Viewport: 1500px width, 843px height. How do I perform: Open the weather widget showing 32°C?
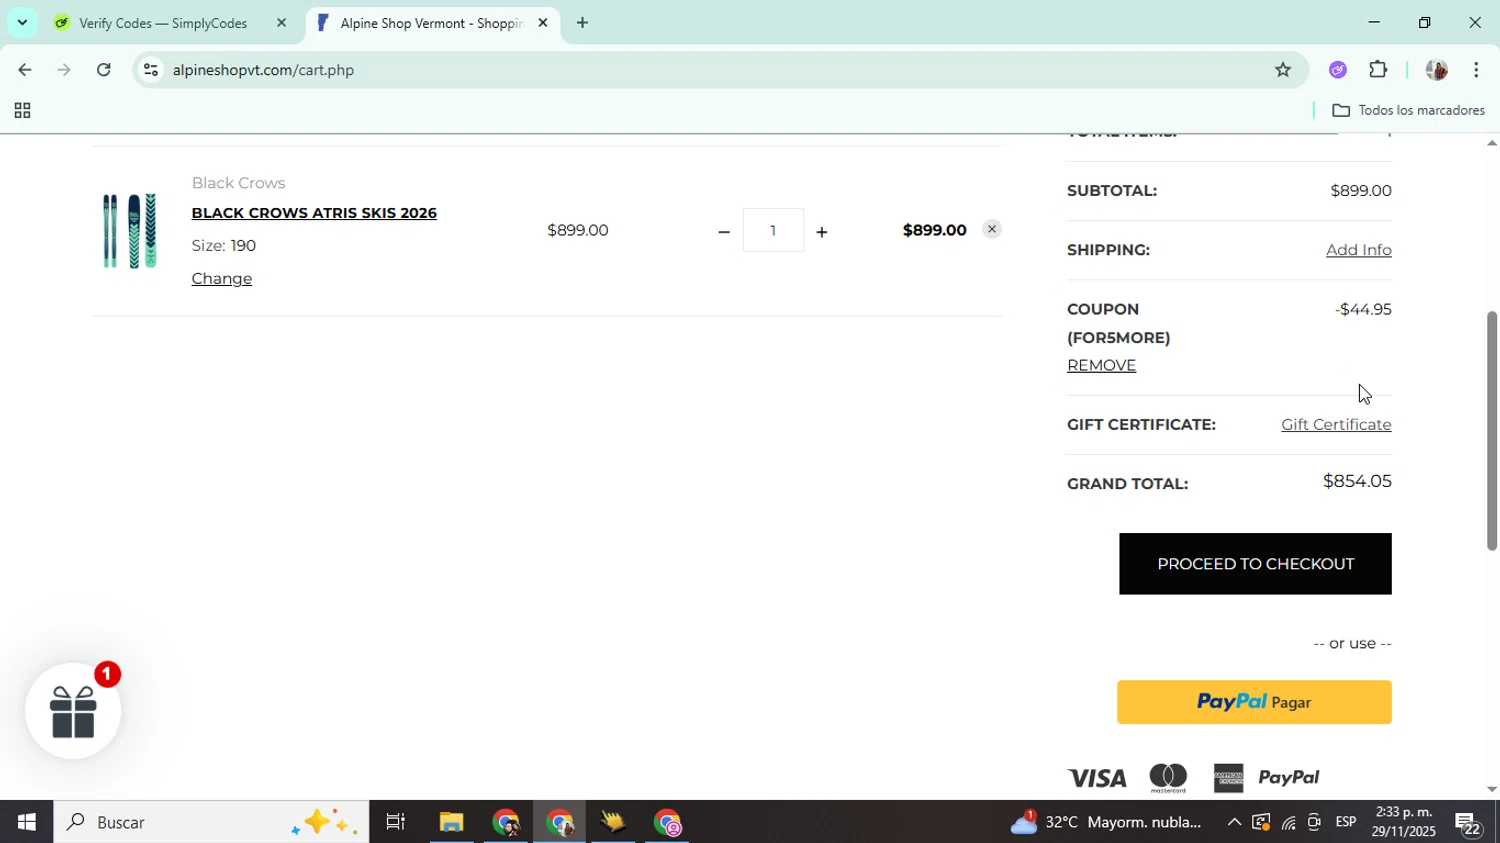tap(1106, 822)
